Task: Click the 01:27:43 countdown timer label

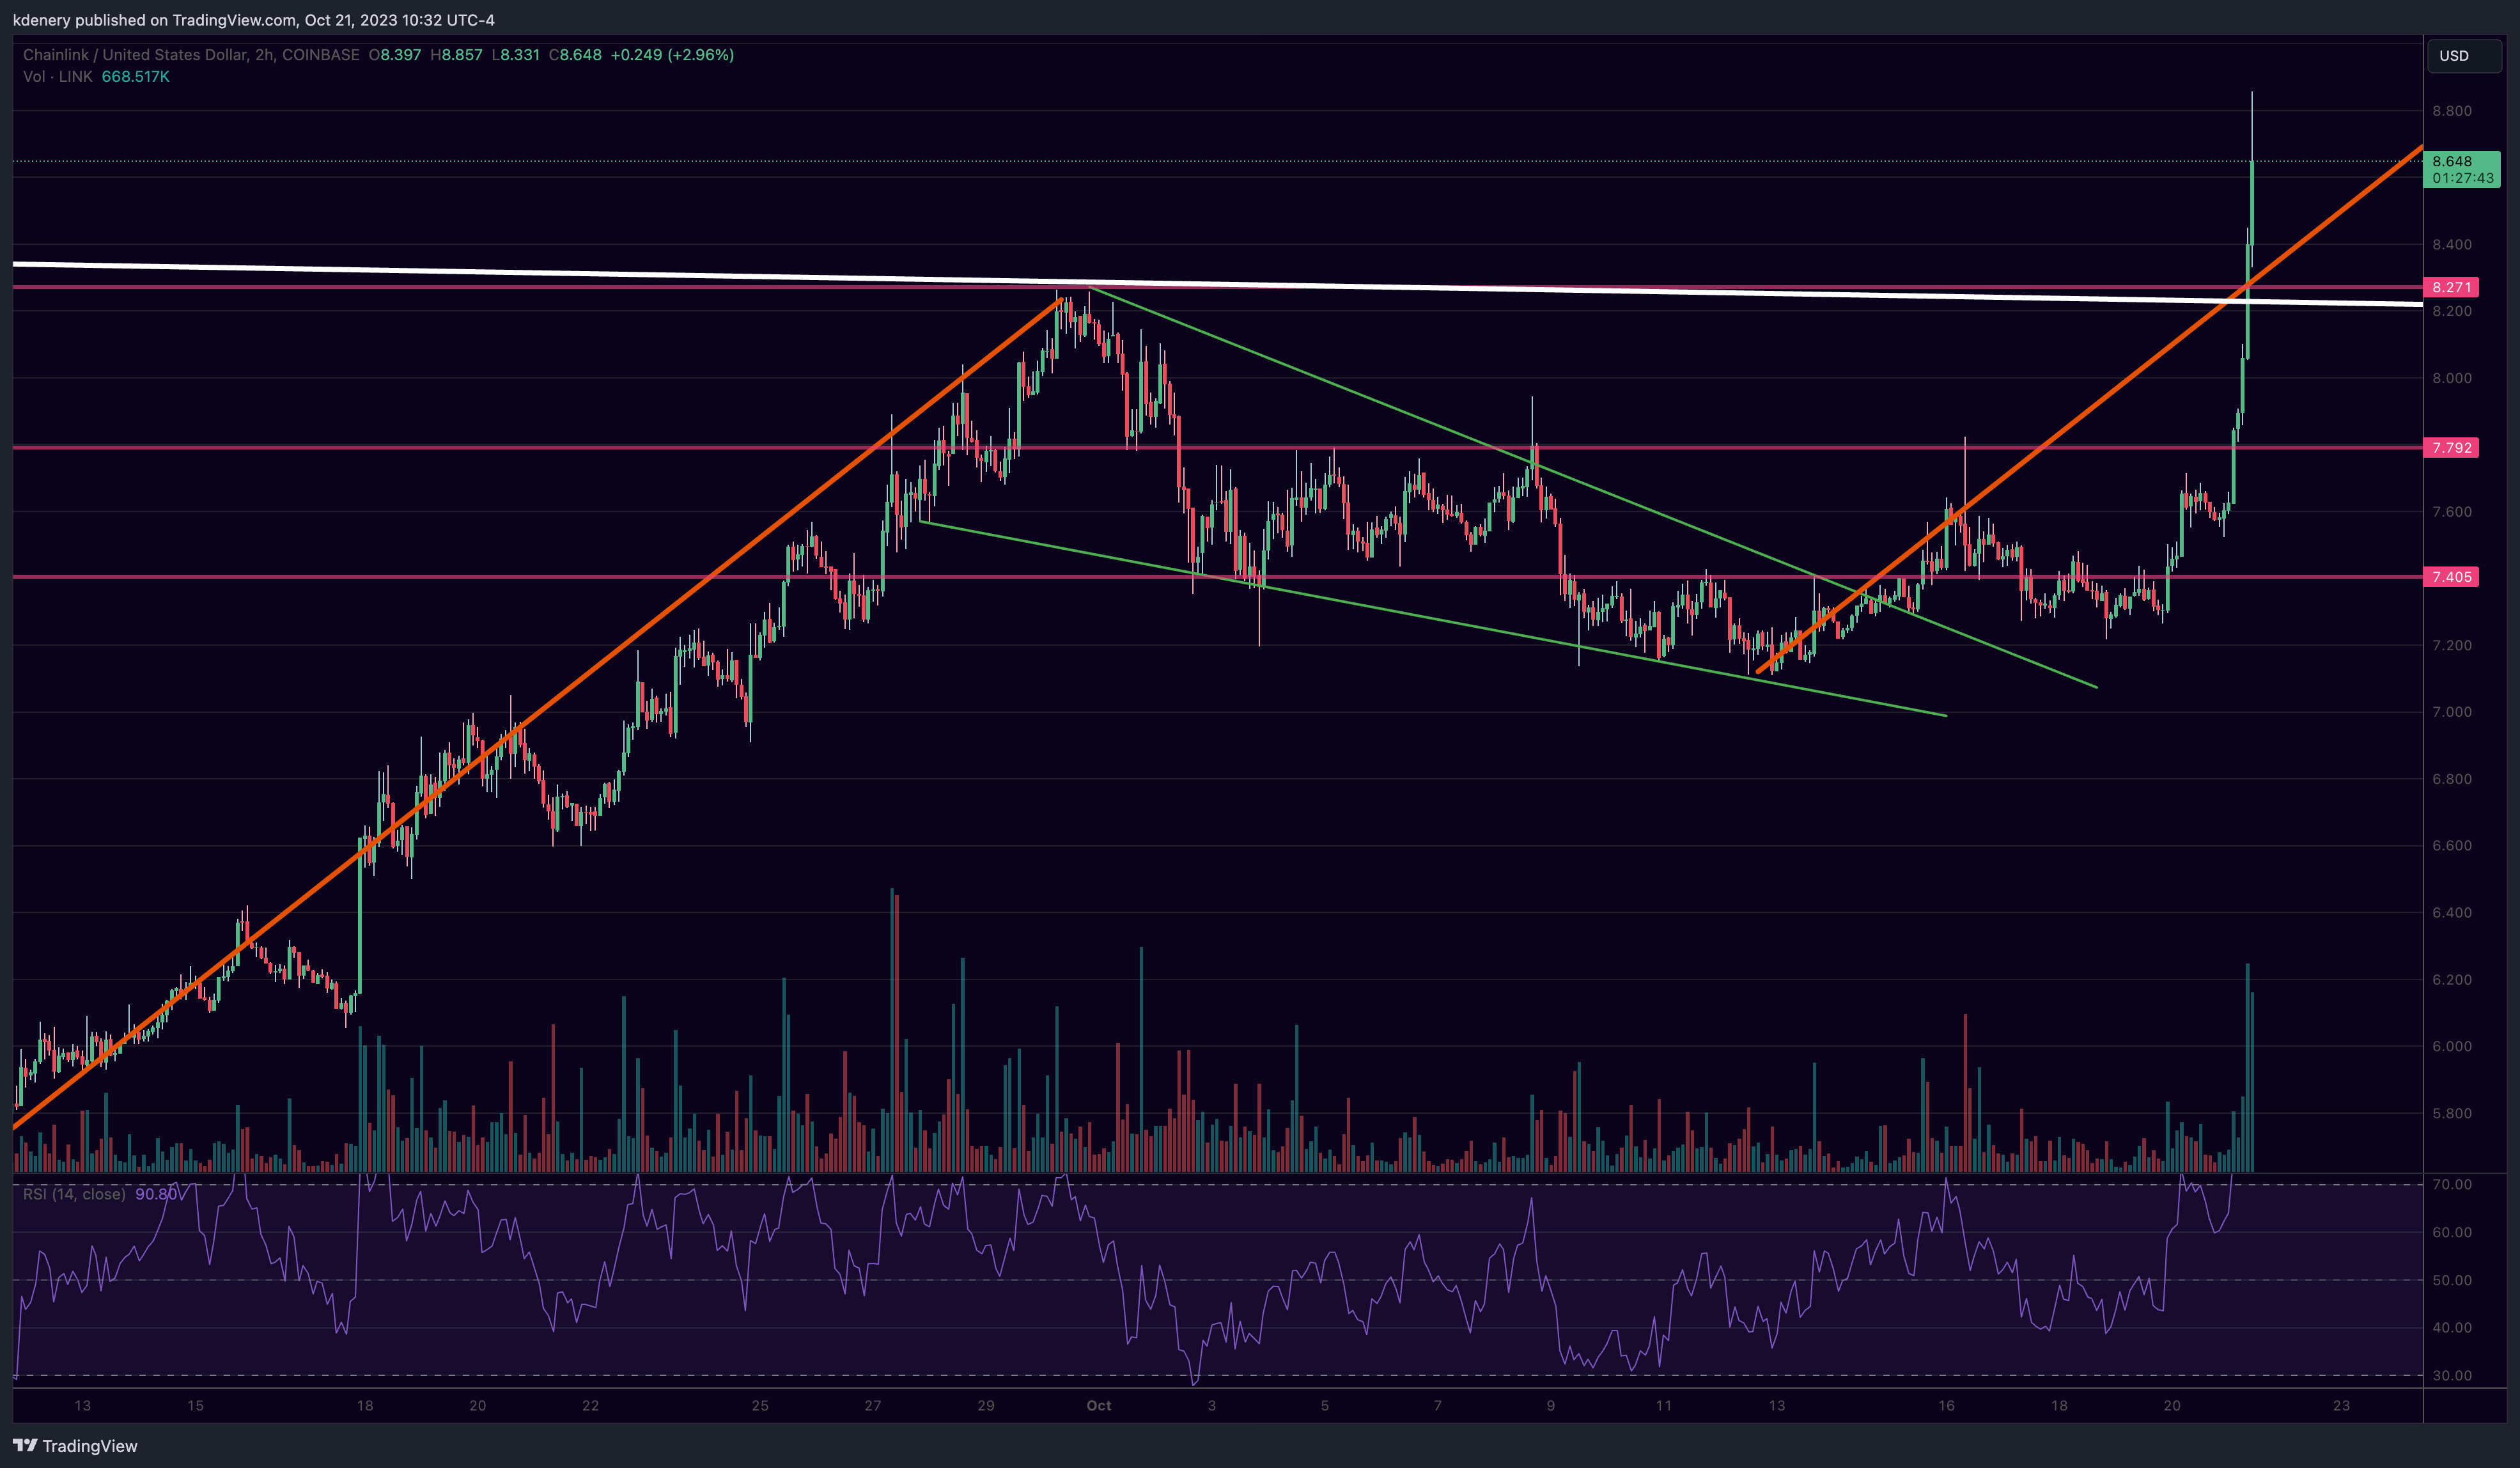Action: (x=2463, y=178)
